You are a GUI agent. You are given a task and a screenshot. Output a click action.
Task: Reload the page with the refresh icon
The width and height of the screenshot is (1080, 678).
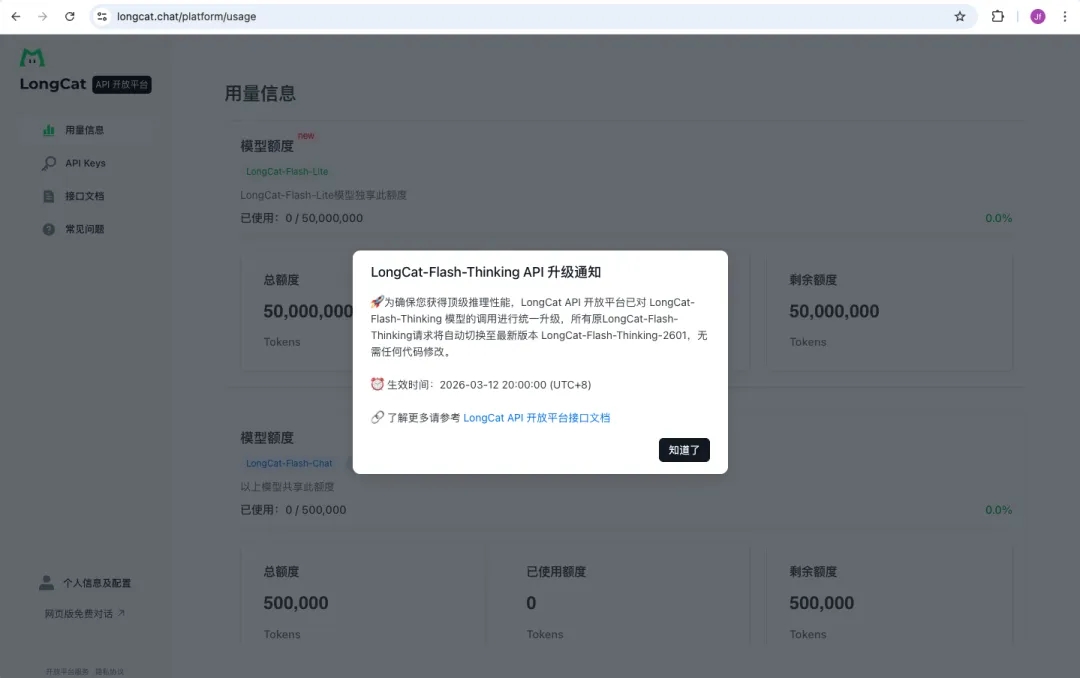pyautogui.click(x=68, y=16)
